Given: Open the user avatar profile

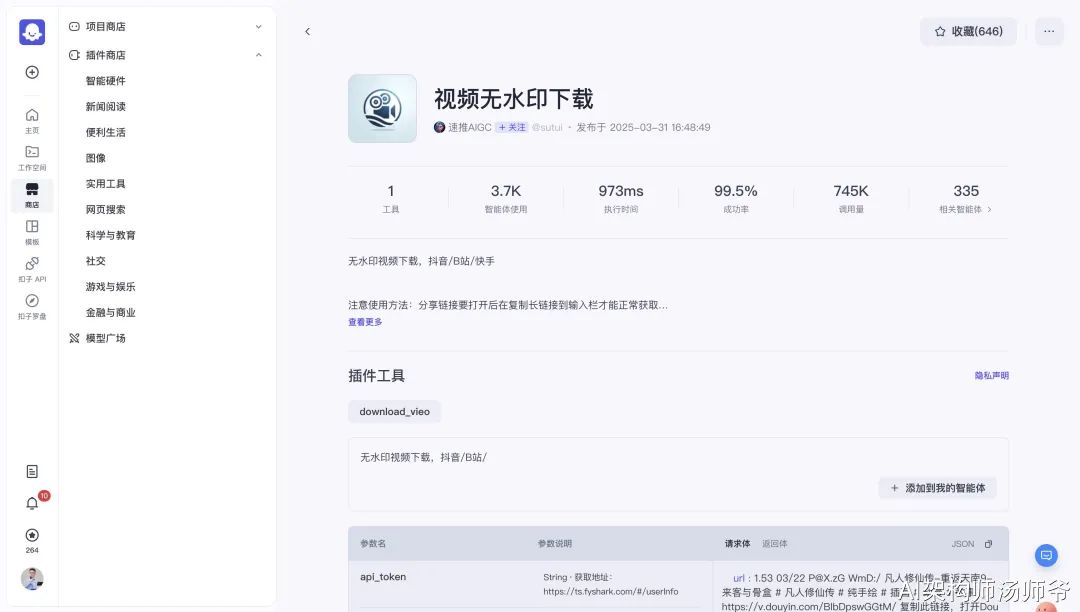Looking at the screenshot, I should pyautogui.click(x=32, y=578).
